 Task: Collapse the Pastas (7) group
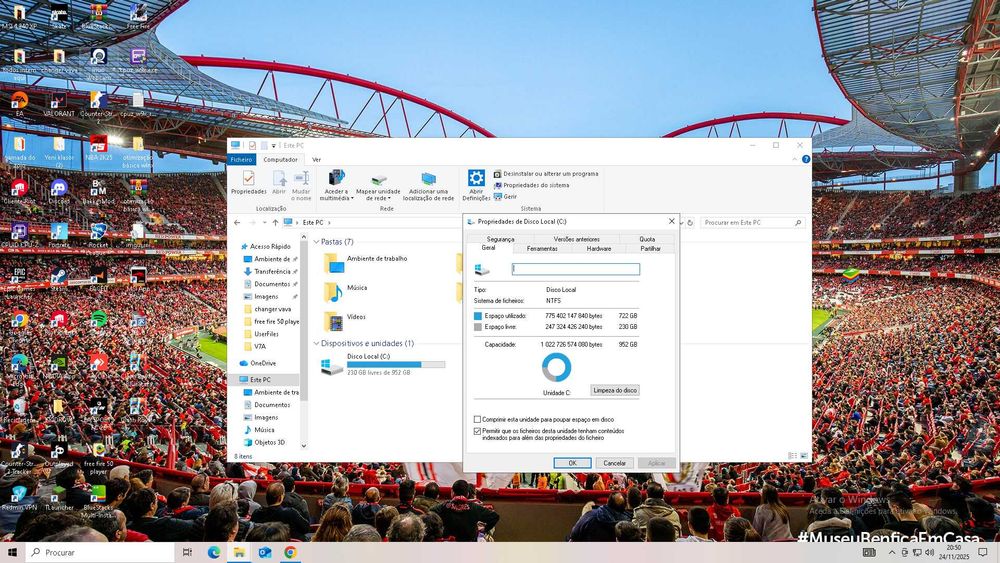tap(316, 242)
